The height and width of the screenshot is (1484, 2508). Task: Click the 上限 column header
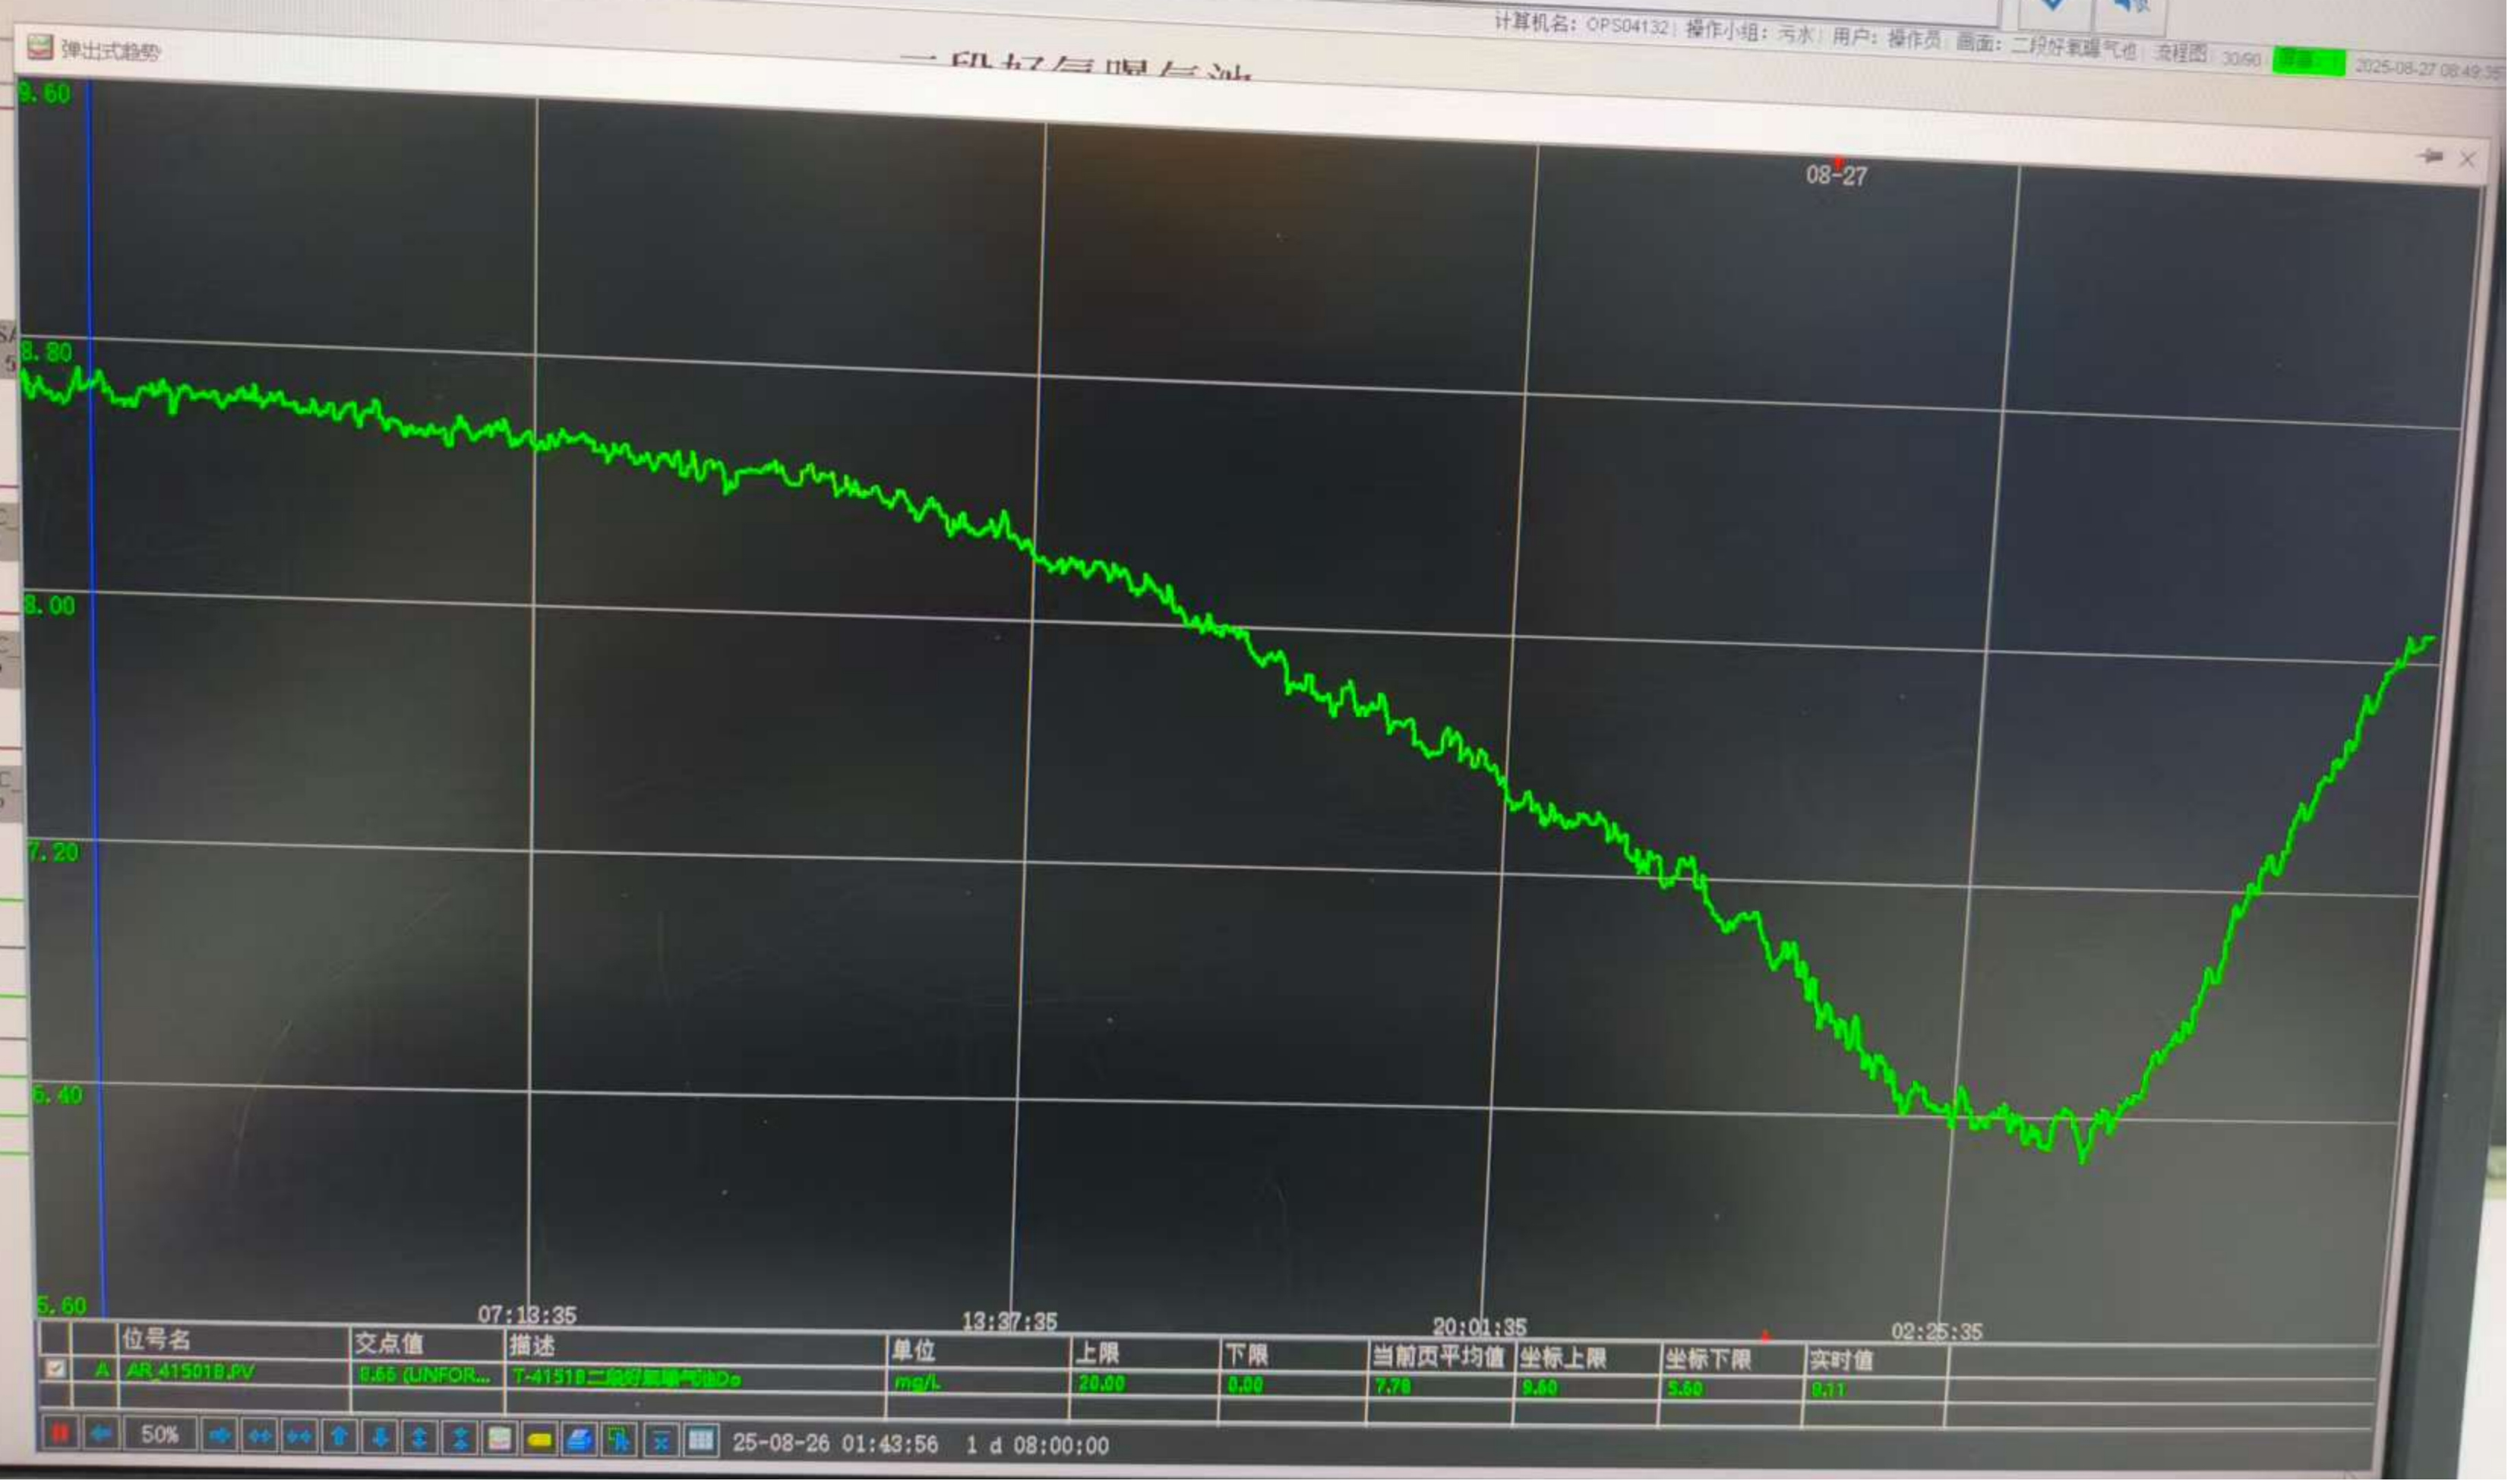(x=1098, y=1354)
